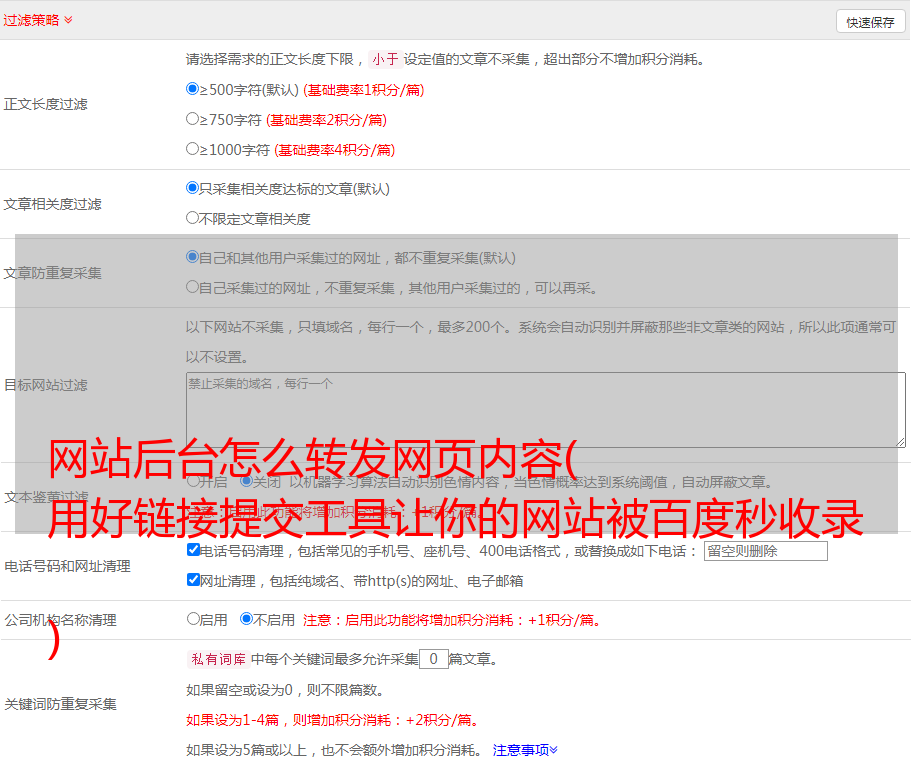
Task: Choose 自己采集过的网址 no-repeat option
Action: [193, 287]
